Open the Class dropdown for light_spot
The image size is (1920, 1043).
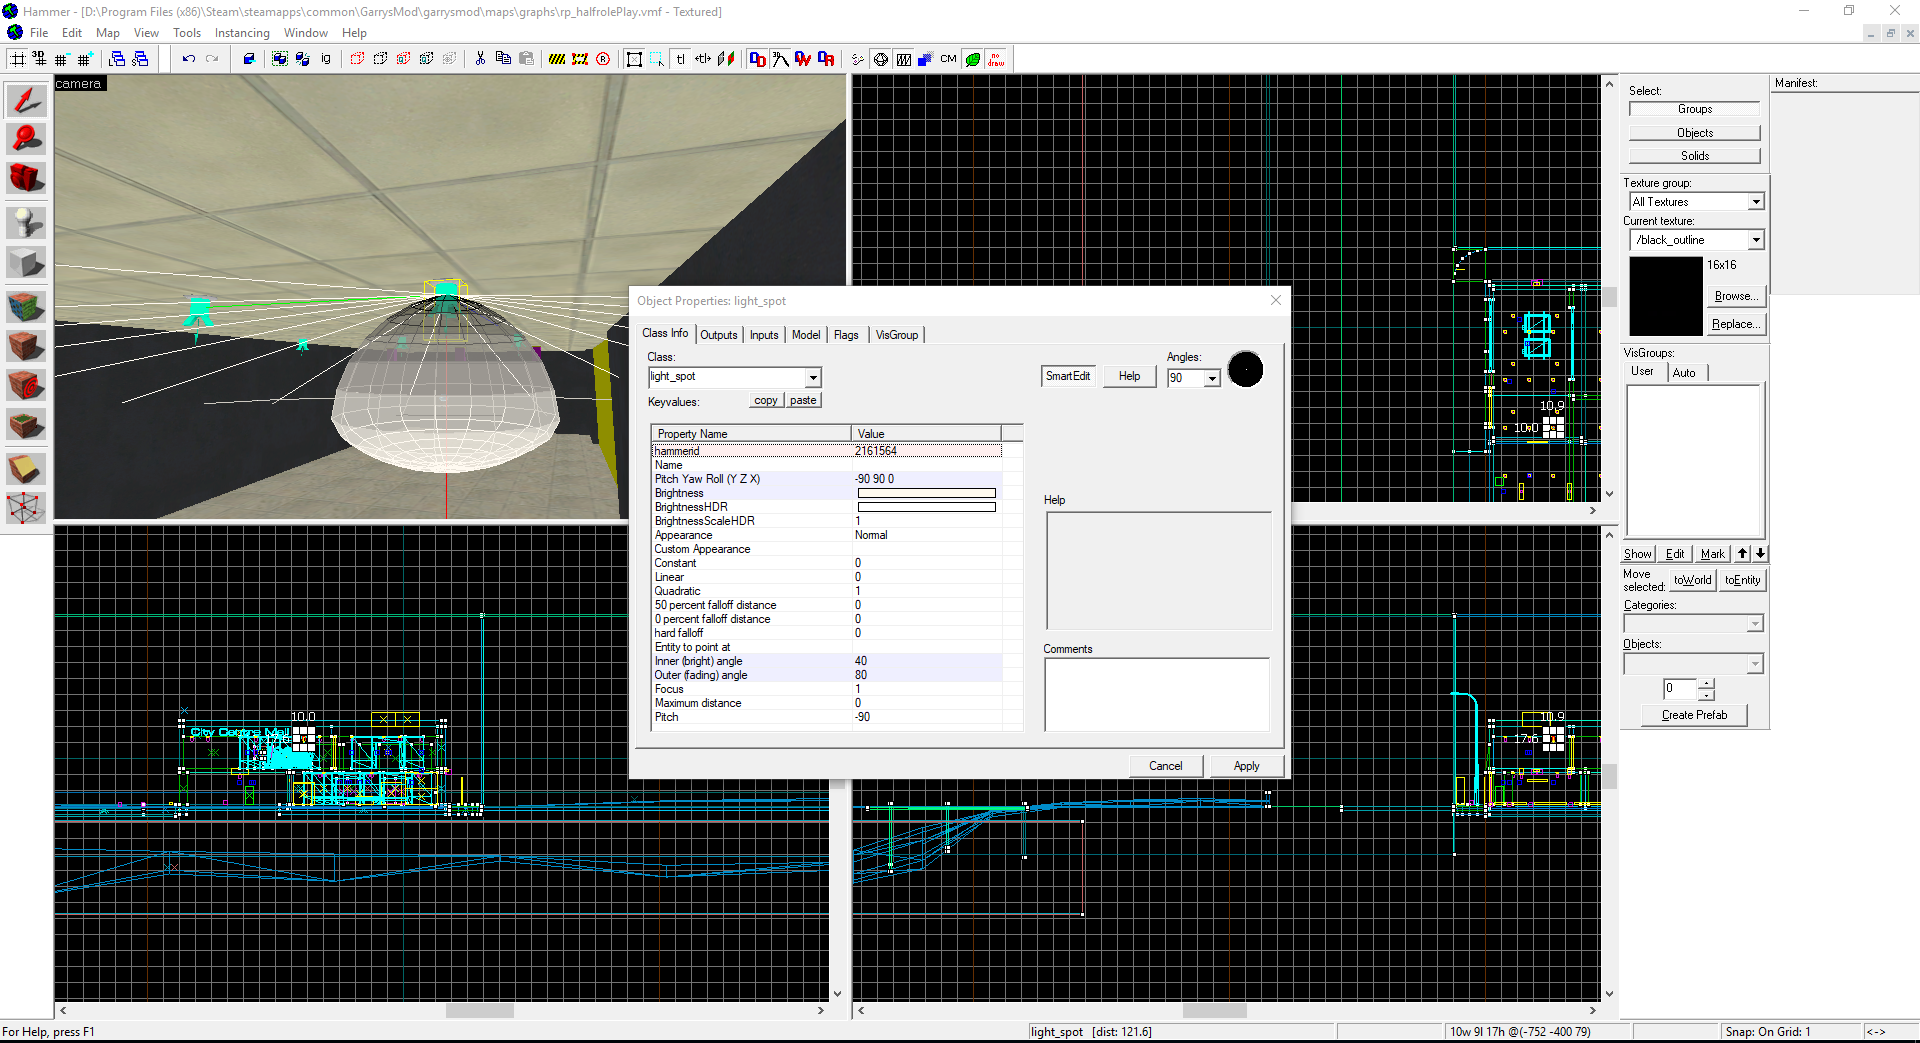813,378
